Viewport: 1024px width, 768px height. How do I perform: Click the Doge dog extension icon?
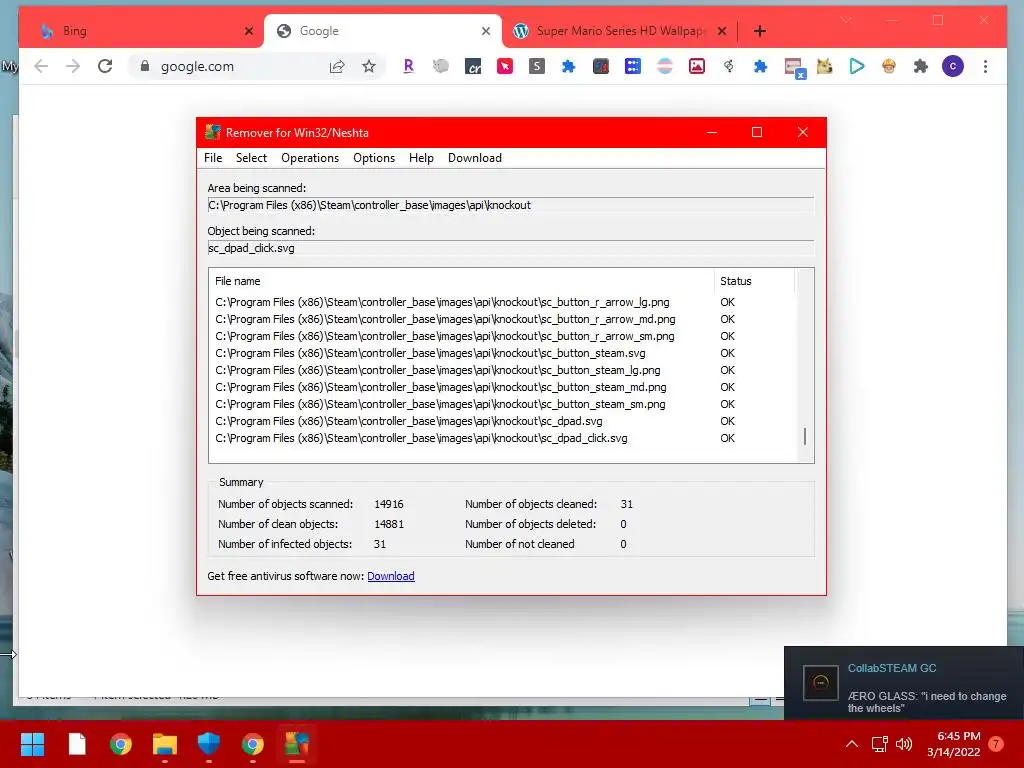[x=825, y=66]
